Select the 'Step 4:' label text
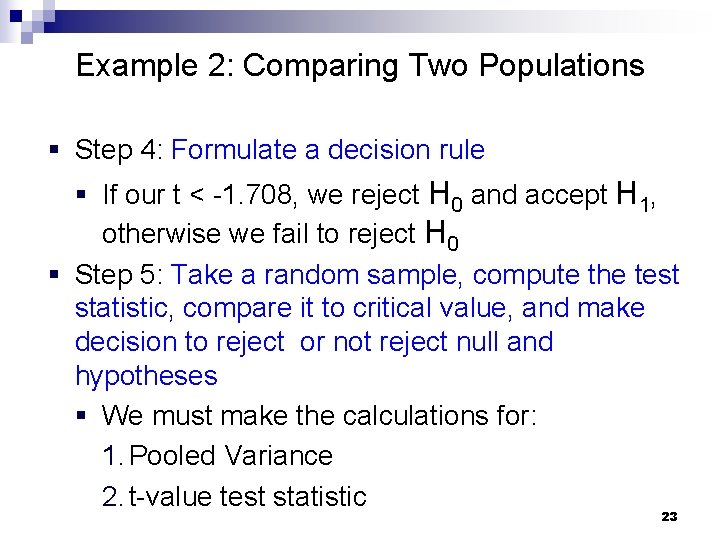Image resolution: width=720 pixels, height=540 pixels. point(119,151)
